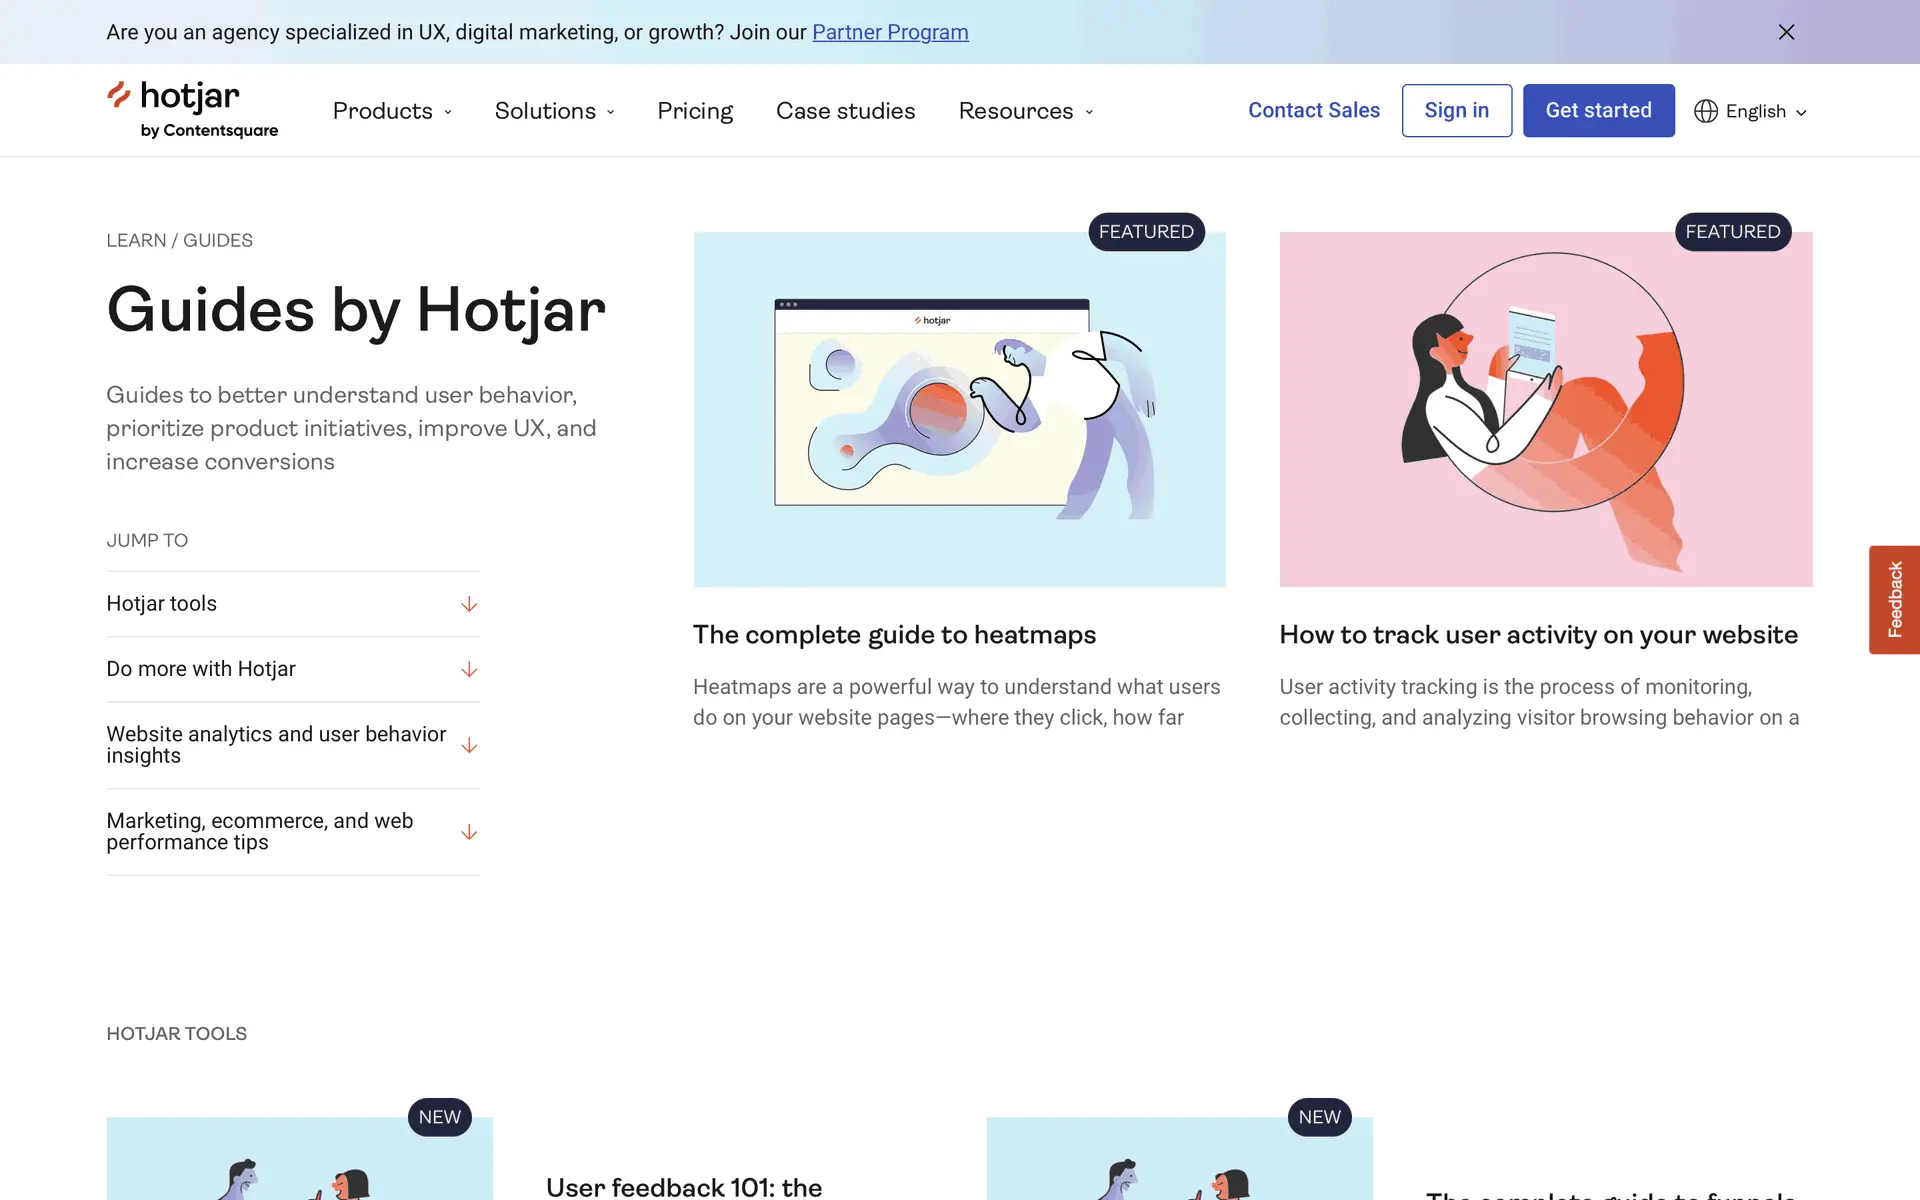This screenshot has height=1200, width=1920.
Task: Expand the Products dropdown menu
Action: pyautogui.click(x=393, y=111)
